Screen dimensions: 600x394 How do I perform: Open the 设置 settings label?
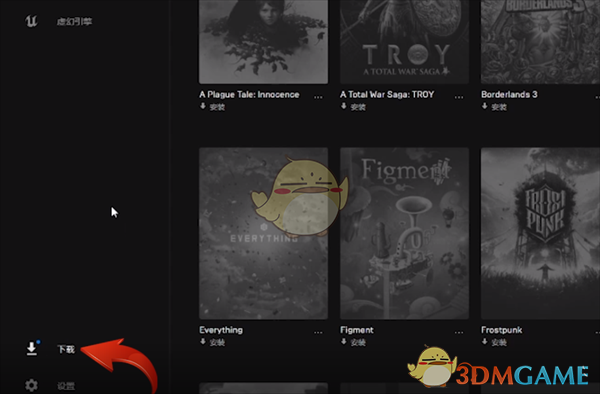point(66,386)
